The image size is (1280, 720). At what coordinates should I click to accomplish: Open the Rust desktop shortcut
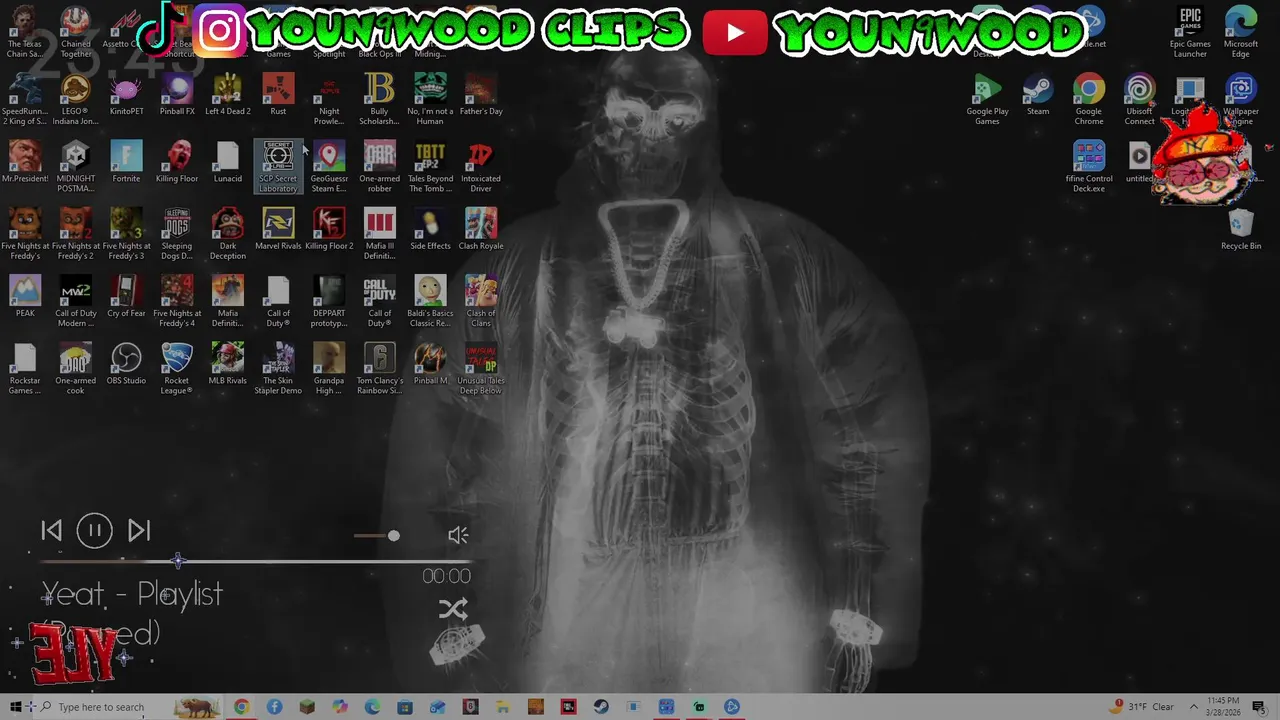[278, 95]
